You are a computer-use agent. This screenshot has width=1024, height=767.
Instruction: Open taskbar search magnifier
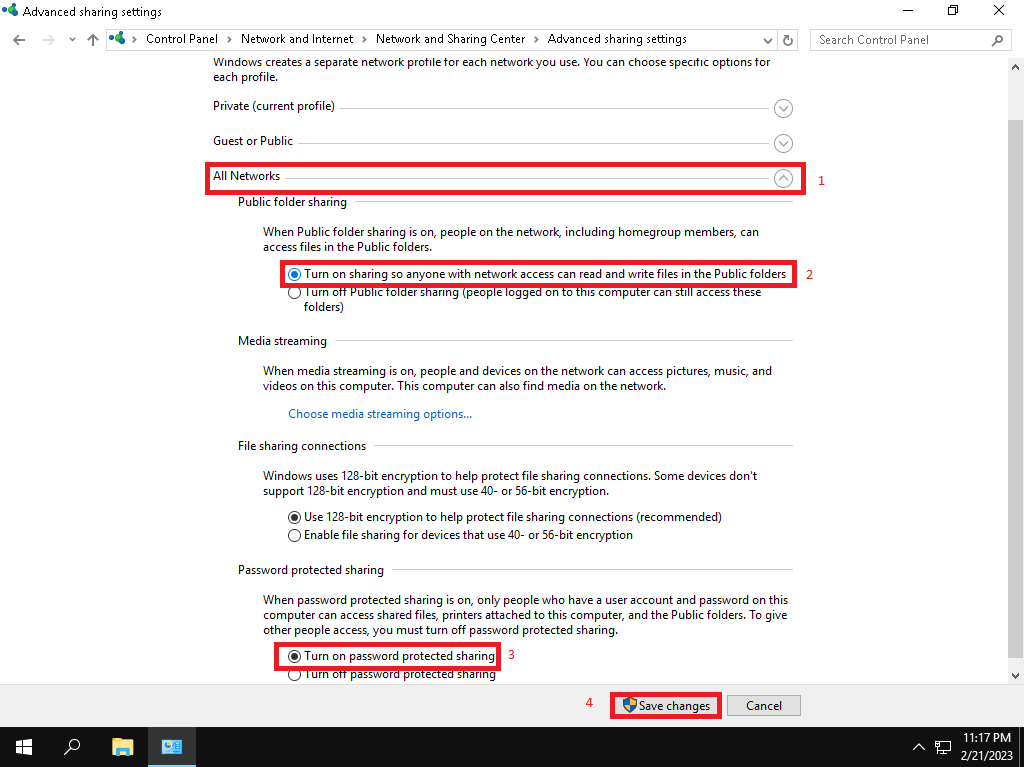[72, 746]
